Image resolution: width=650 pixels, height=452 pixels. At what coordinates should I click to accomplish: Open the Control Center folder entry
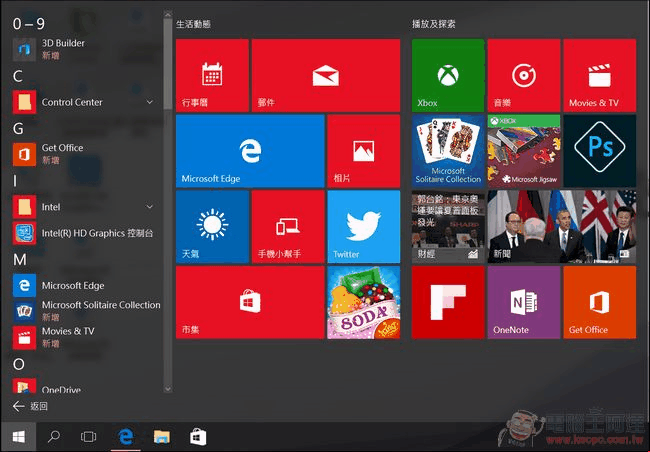(86, 102)
